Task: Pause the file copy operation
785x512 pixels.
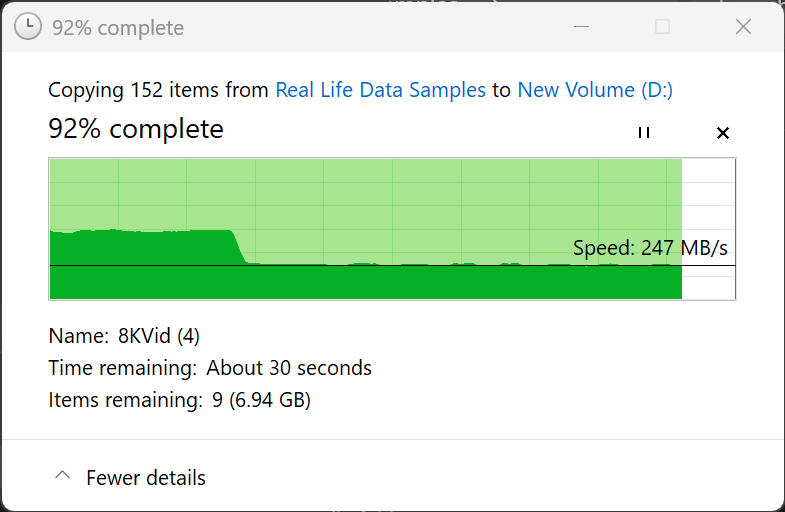Action: click(644, 133)
